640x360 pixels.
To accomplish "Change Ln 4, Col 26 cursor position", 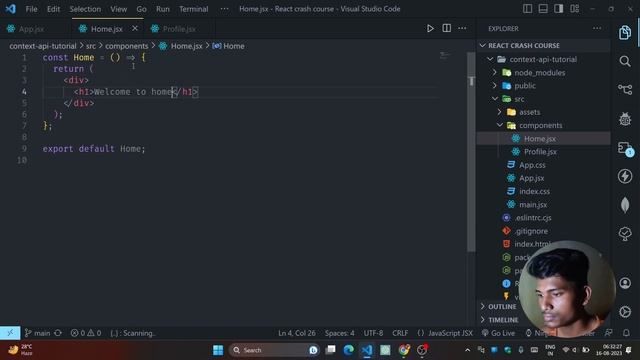I will (297, 333).
